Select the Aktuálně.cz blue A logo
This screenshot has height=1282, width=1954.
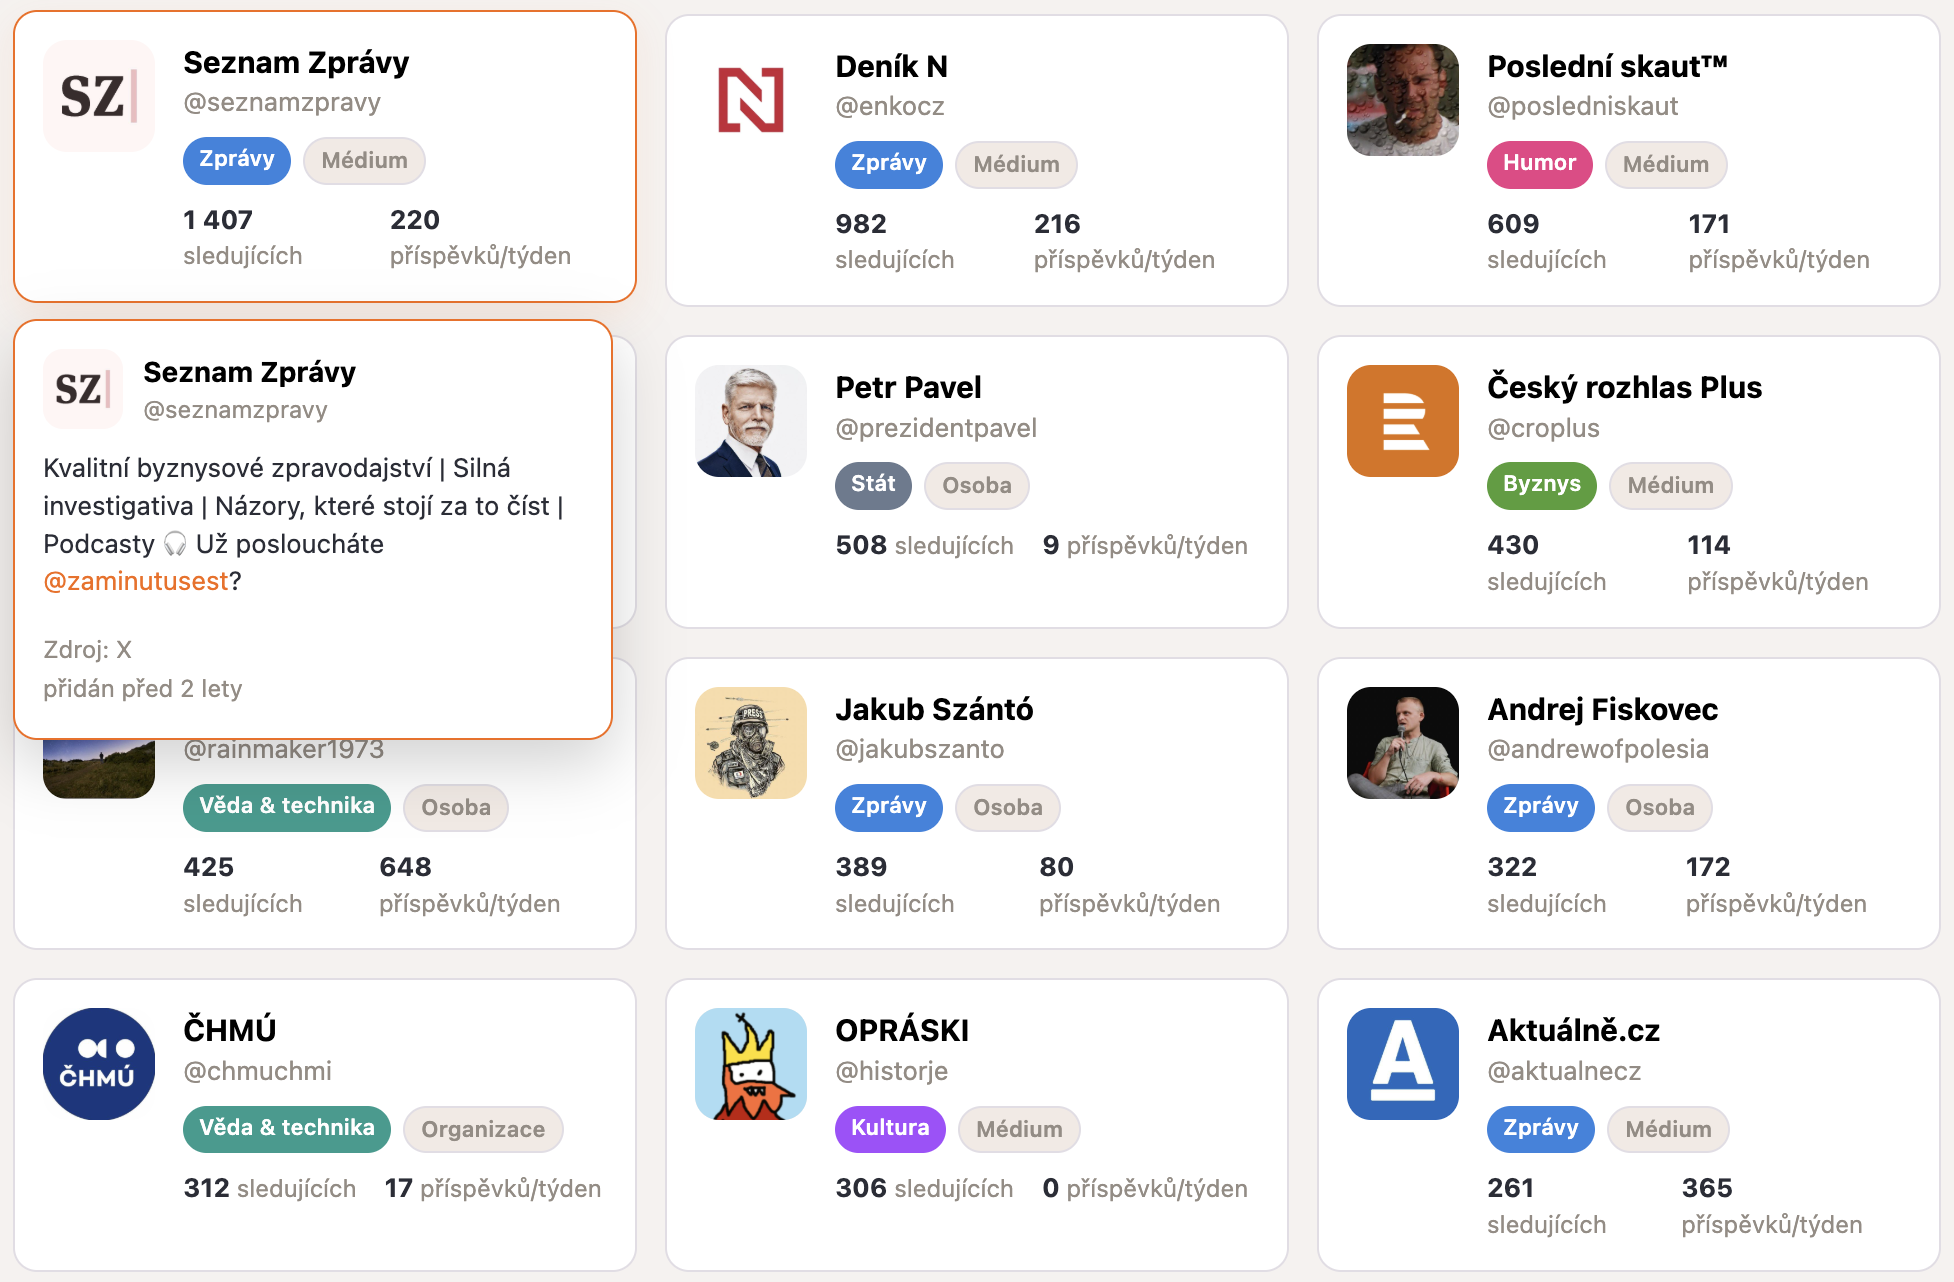coord(1403,1064)
